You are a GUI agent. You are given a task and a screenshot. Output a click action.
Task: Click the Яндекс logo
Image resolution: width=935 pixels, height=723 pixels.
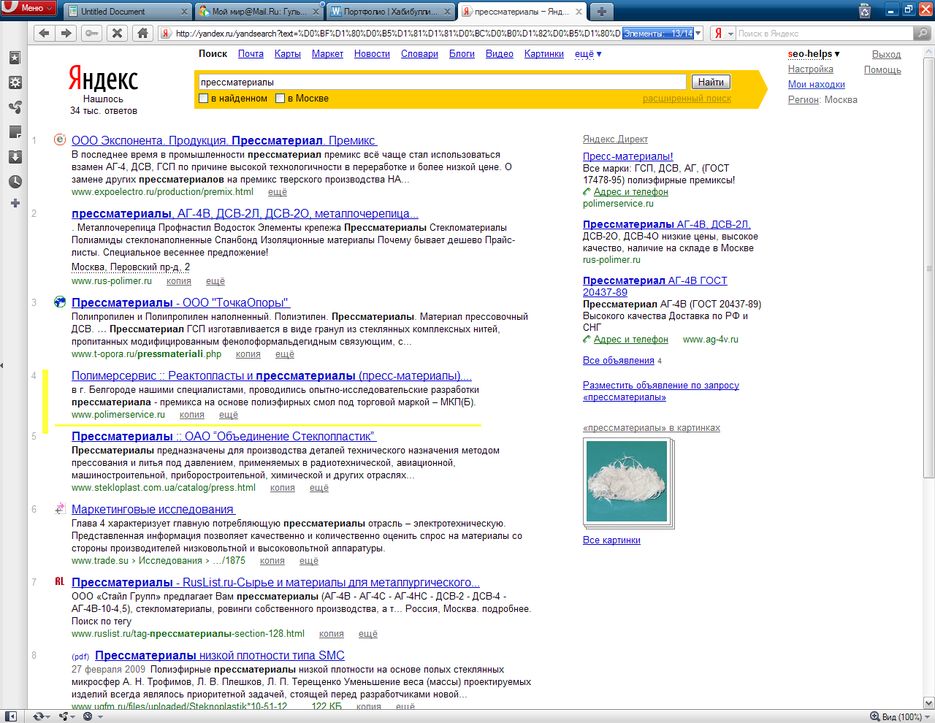click(x=103, y=78)
